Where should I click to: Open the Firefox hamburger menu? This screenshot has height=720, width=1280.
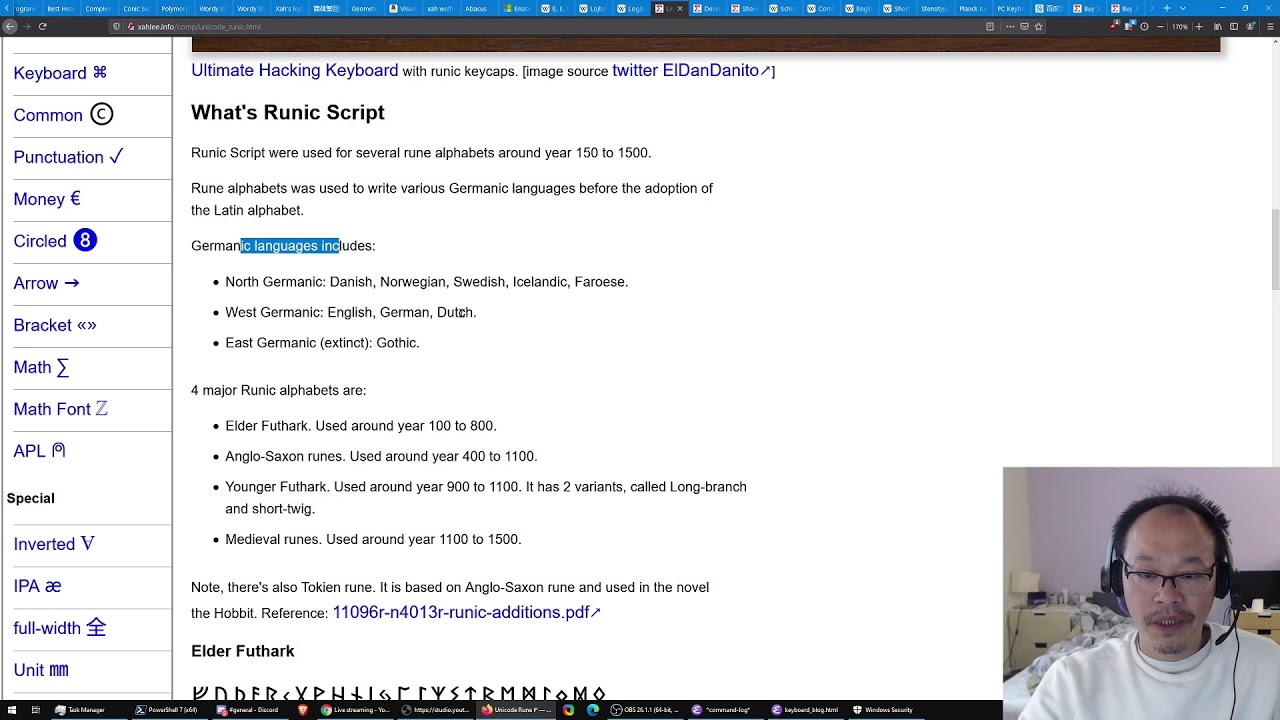point(1270,26)
